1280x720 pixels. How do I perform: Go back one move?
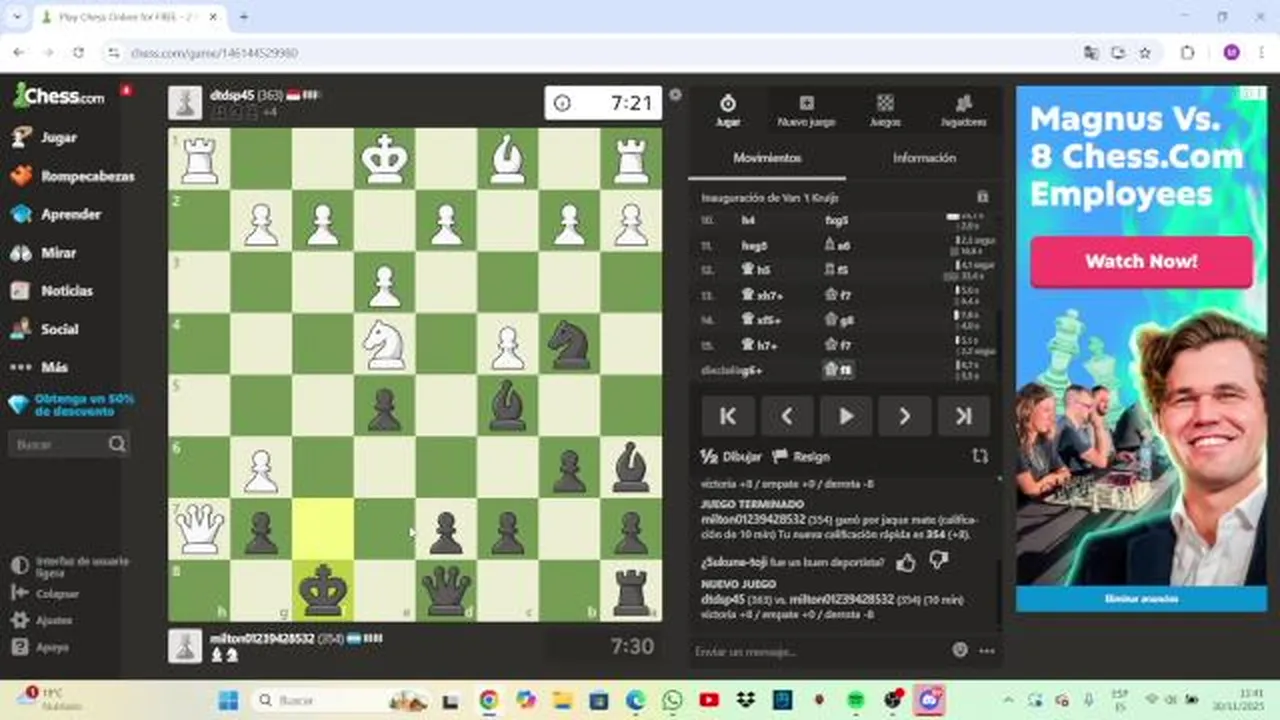787,416
